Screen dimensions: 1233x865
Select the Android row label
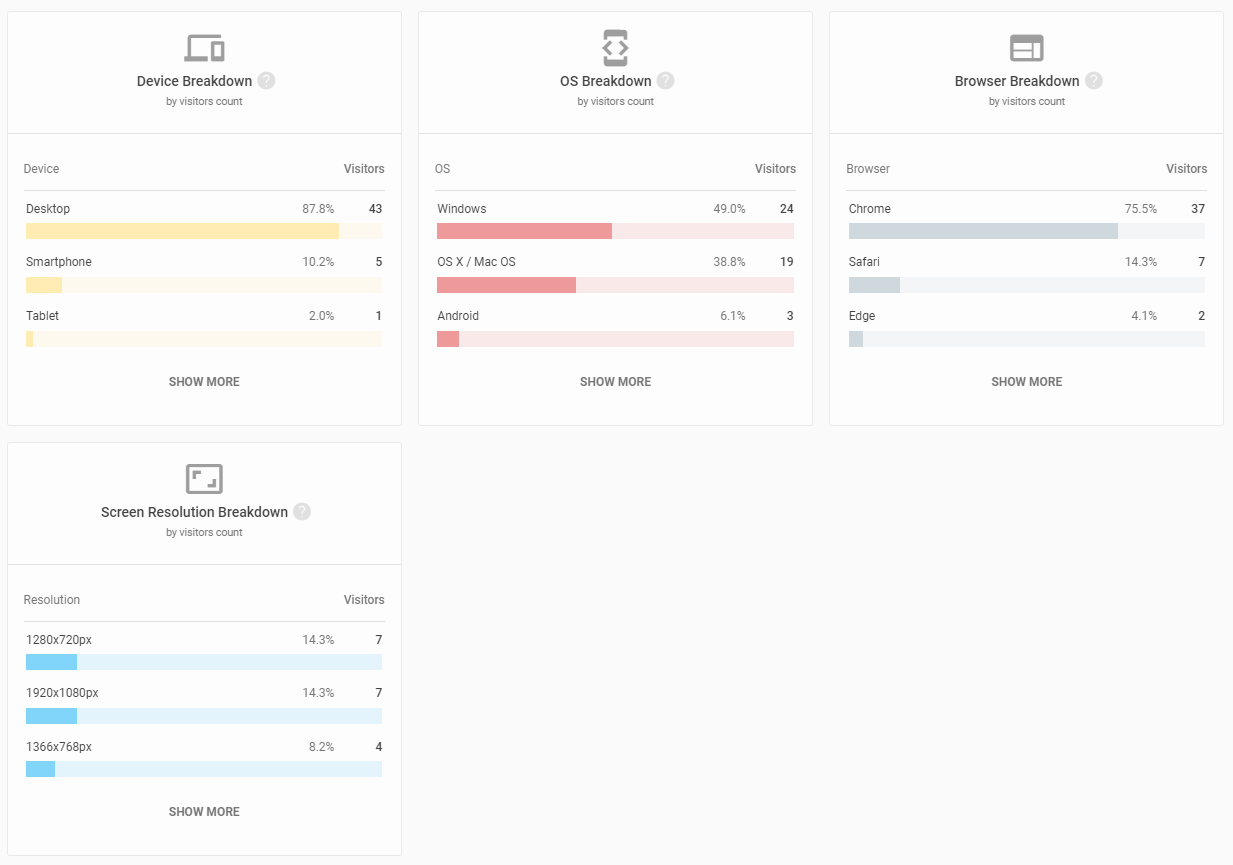[x=458, y=316]
